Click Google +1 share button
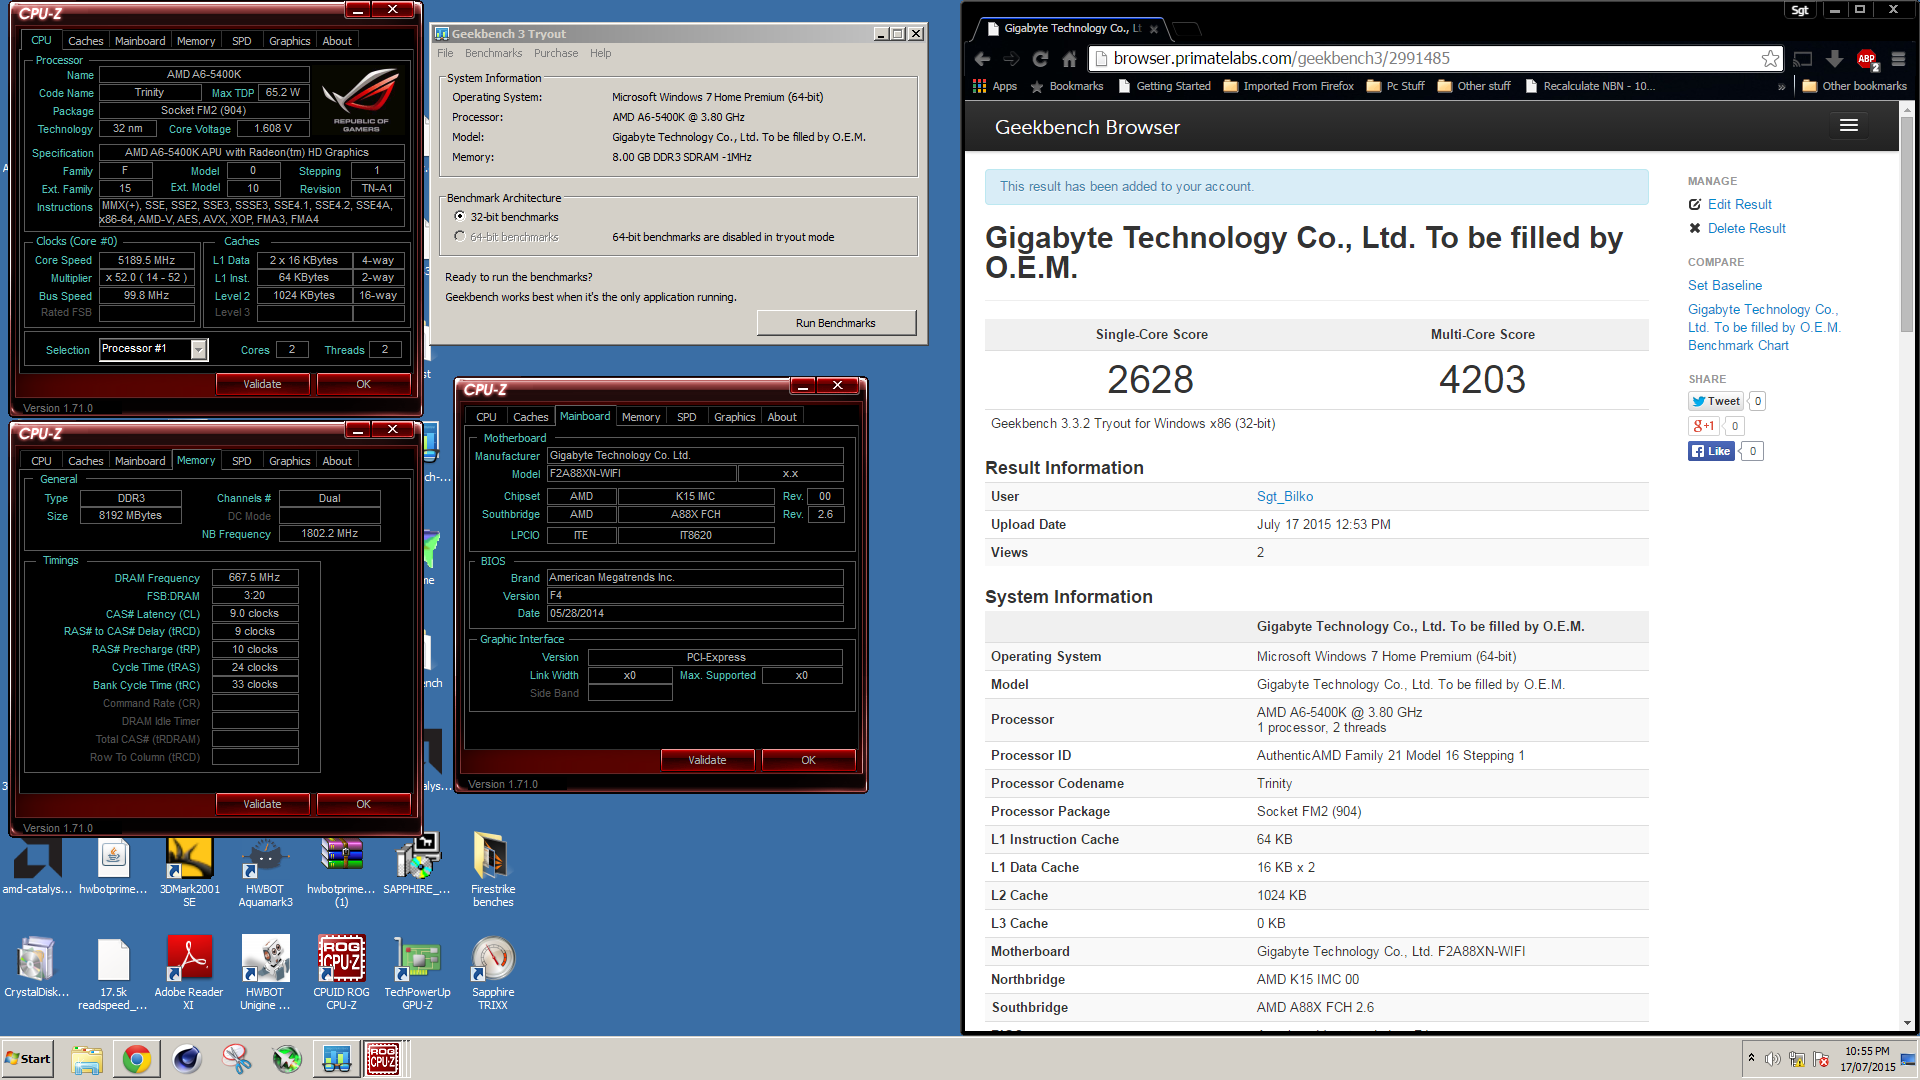 [1703, 426]
